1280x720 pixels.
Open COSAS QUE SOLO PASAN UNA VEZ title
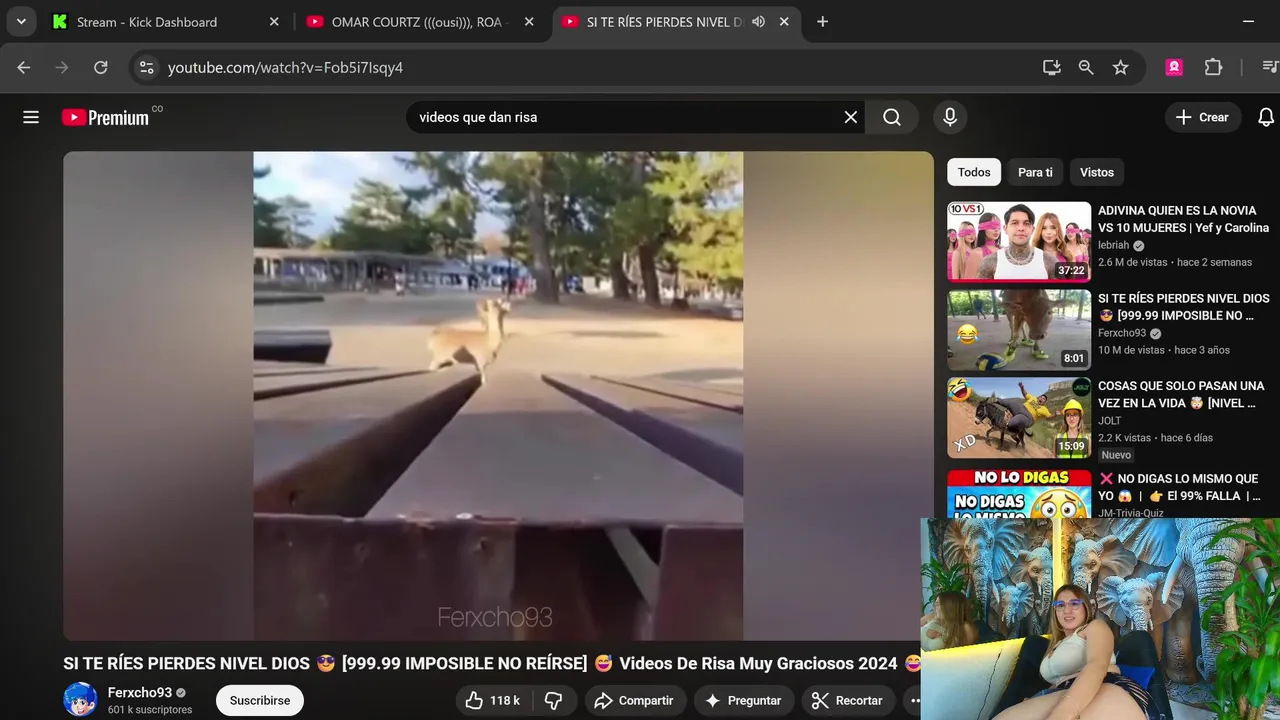tap(1181, 394)
